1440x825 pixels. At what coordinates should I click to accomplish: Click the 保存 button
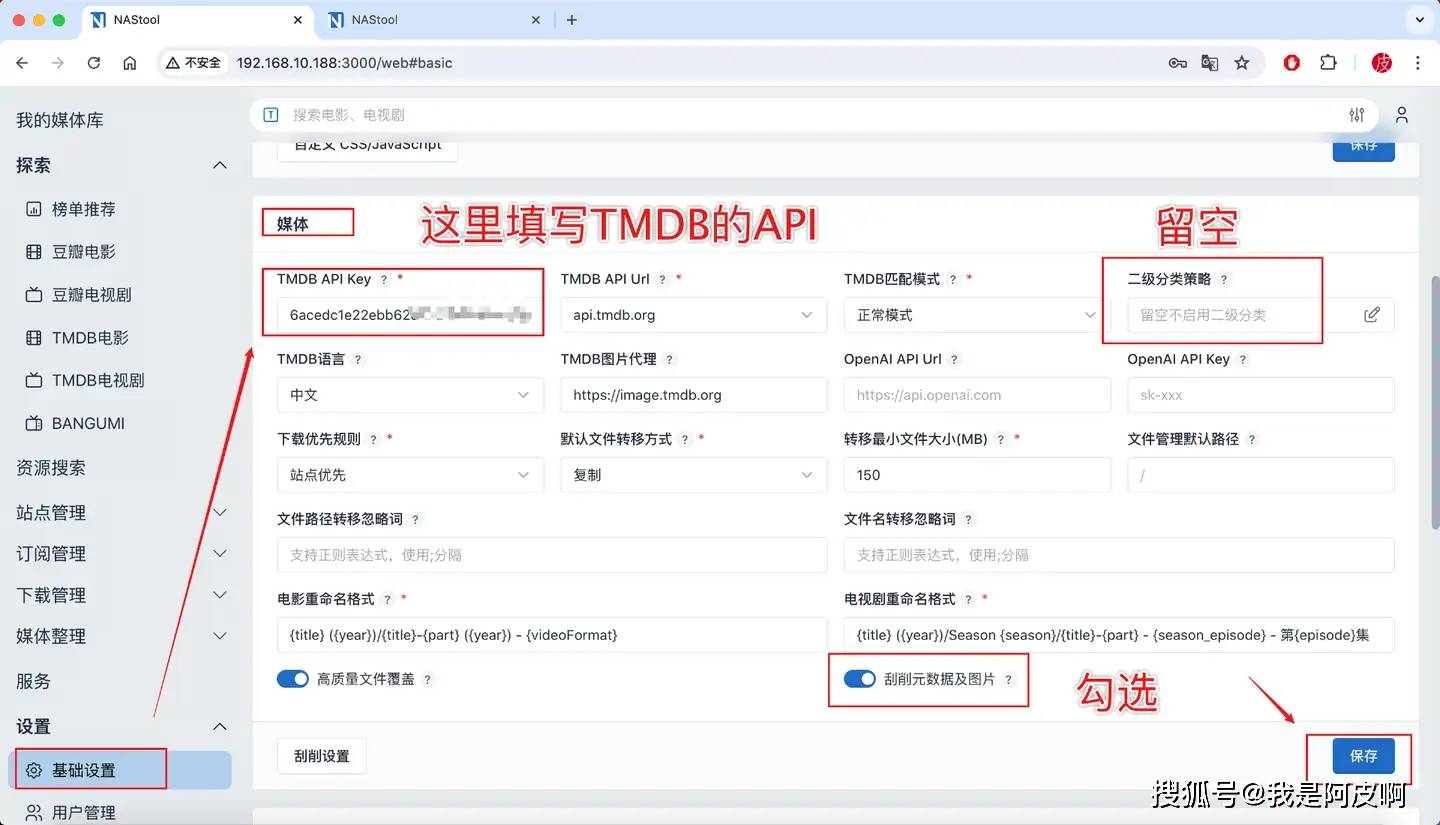click(x=1363, y=756)
